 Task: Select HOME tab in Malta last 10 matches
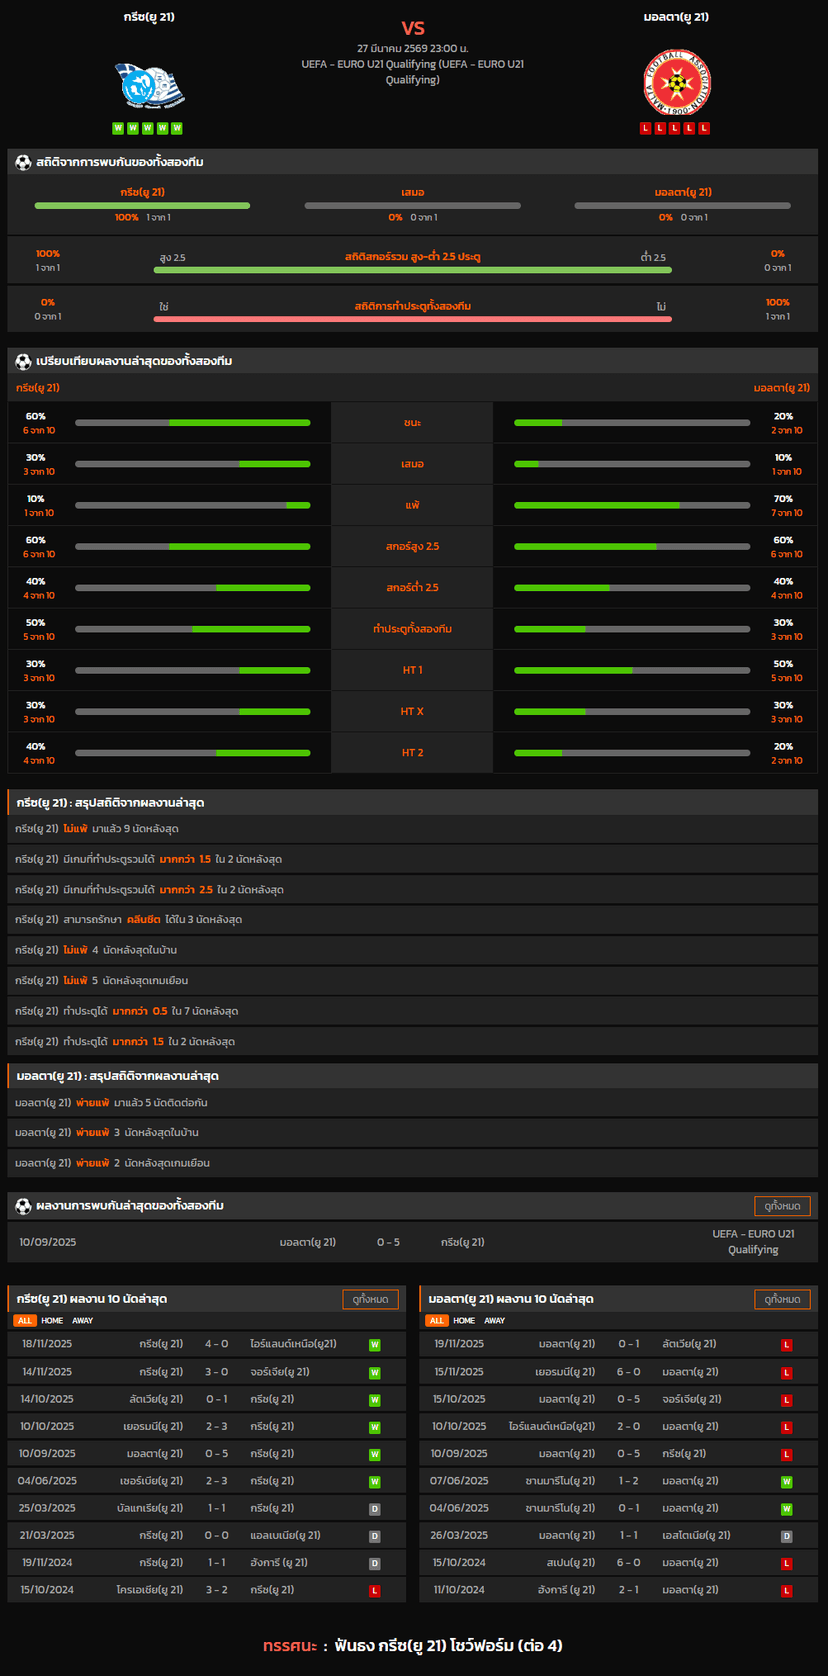[464, 1321]
